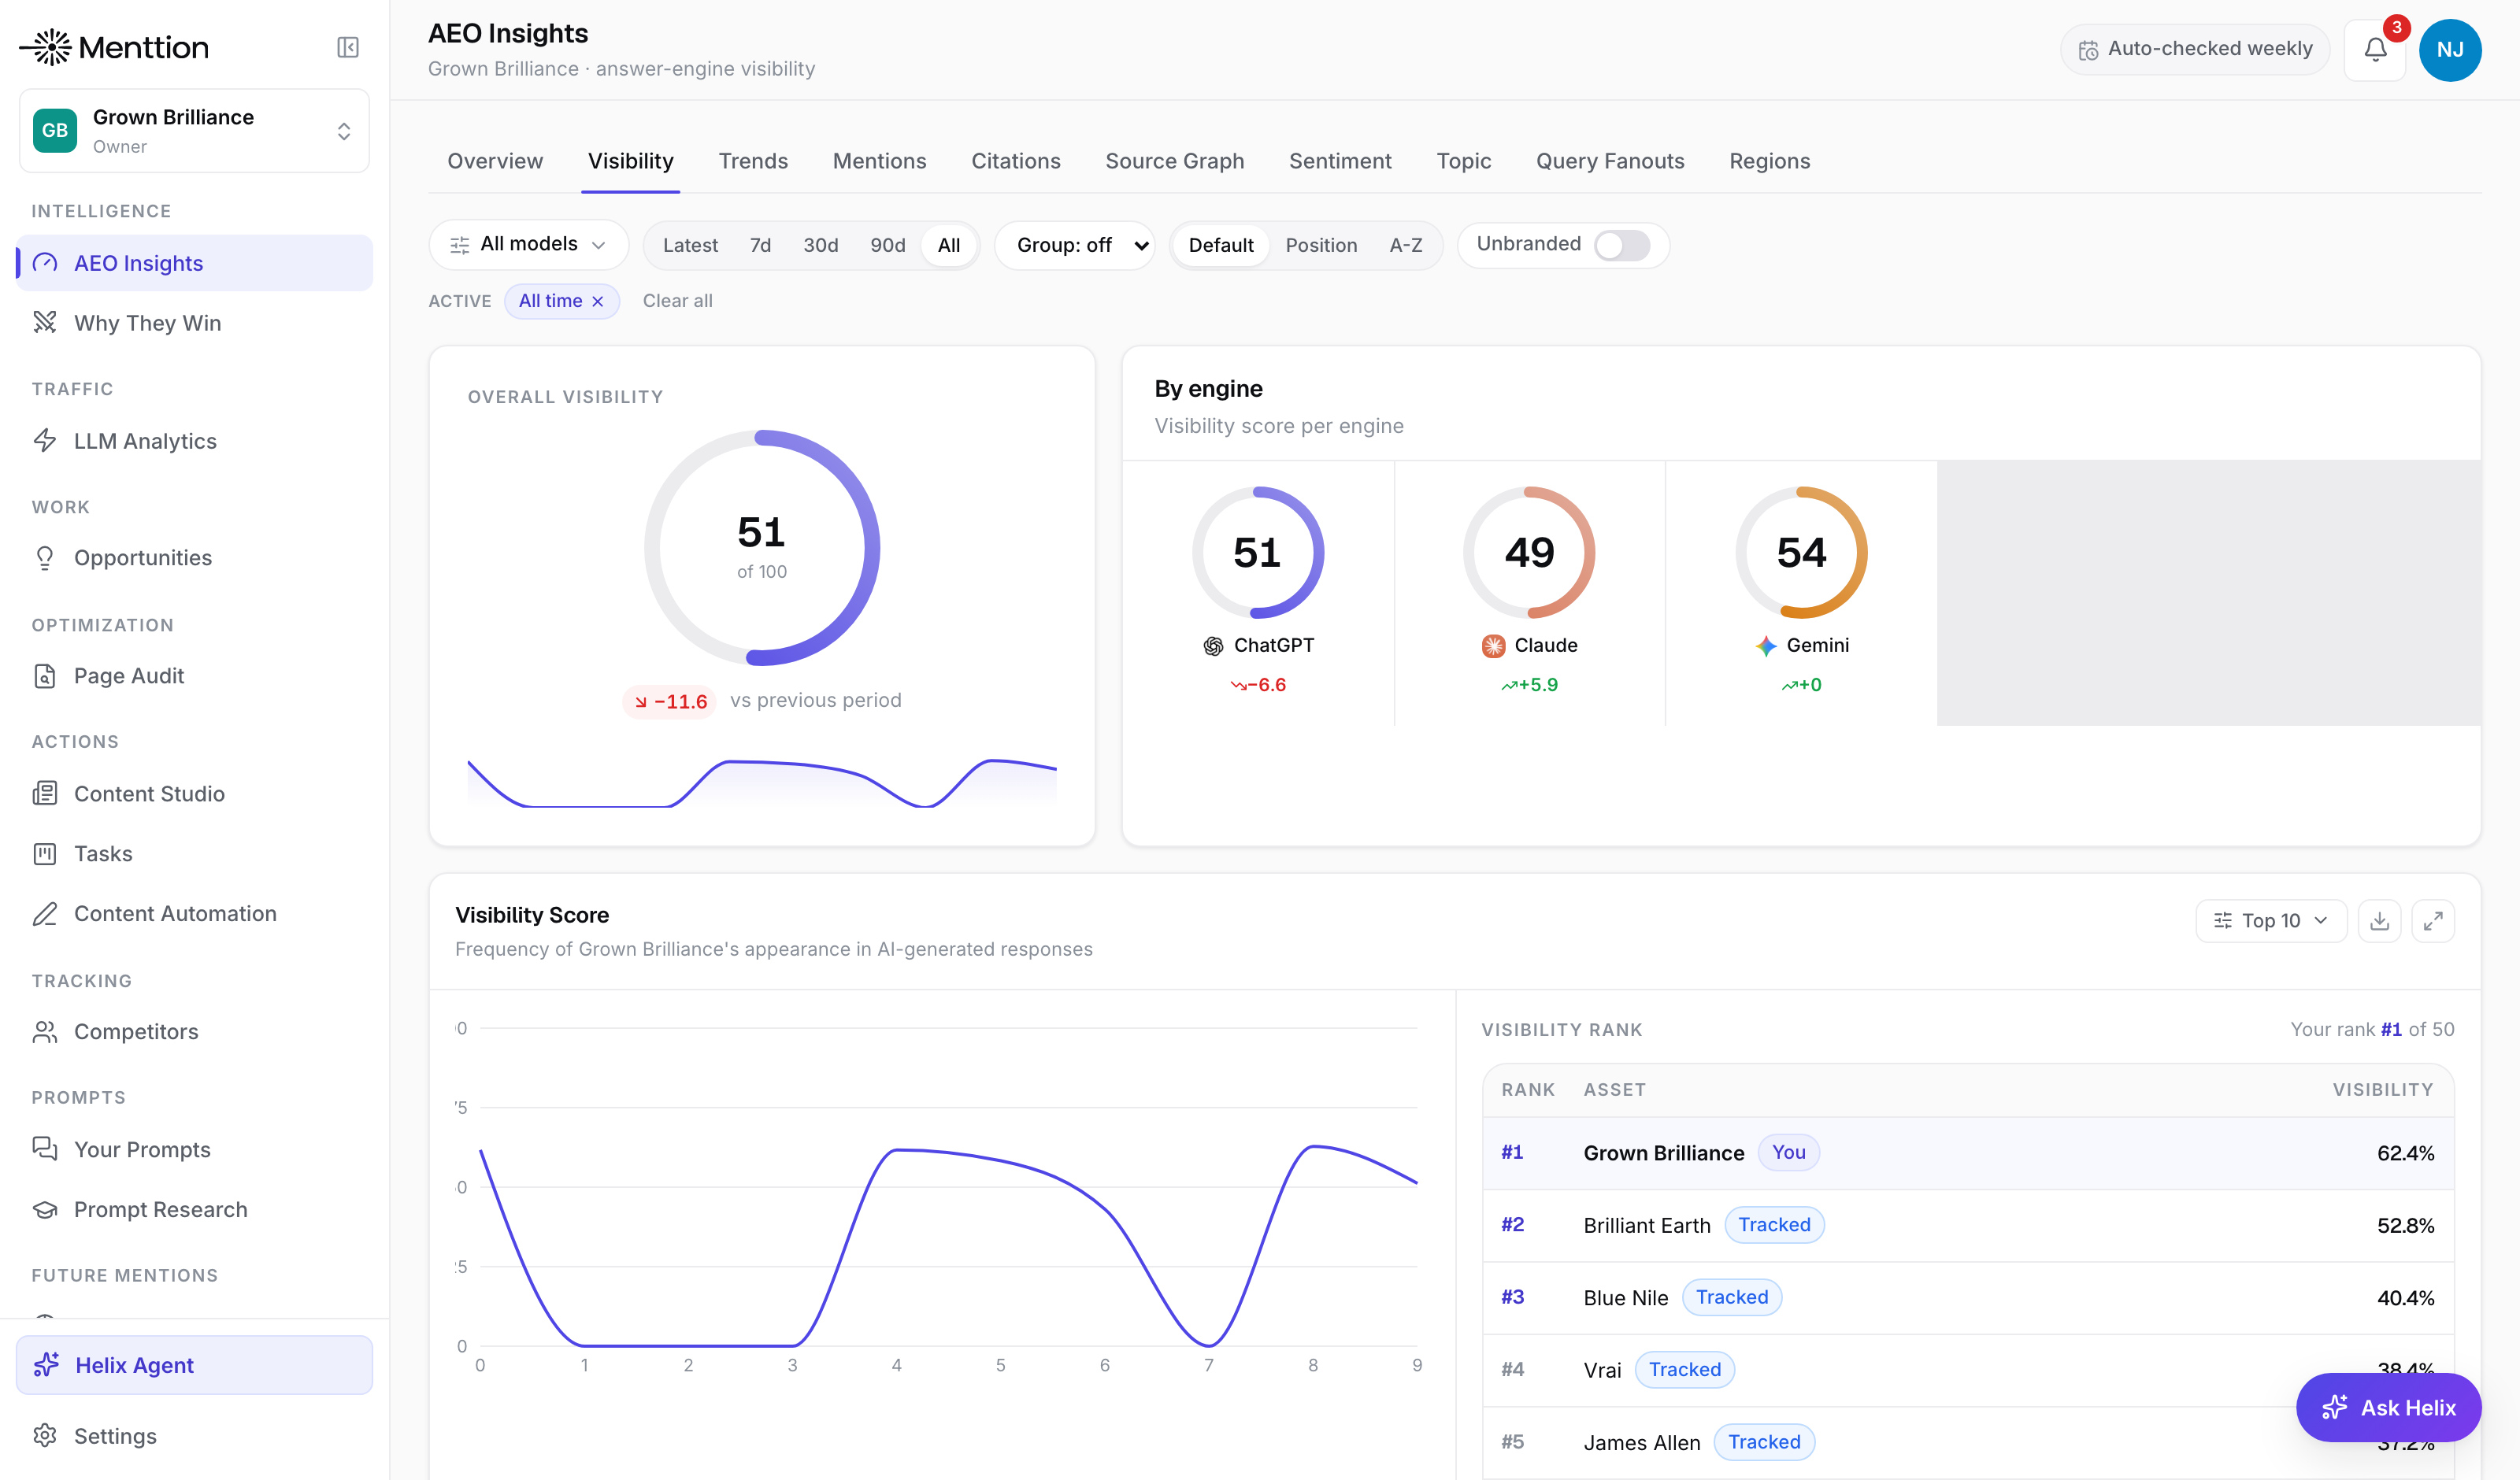The height and width of the screenshot is (1480, 2520).
Task: Collapse the sidebar panel icon
Action: pos(347,47)
